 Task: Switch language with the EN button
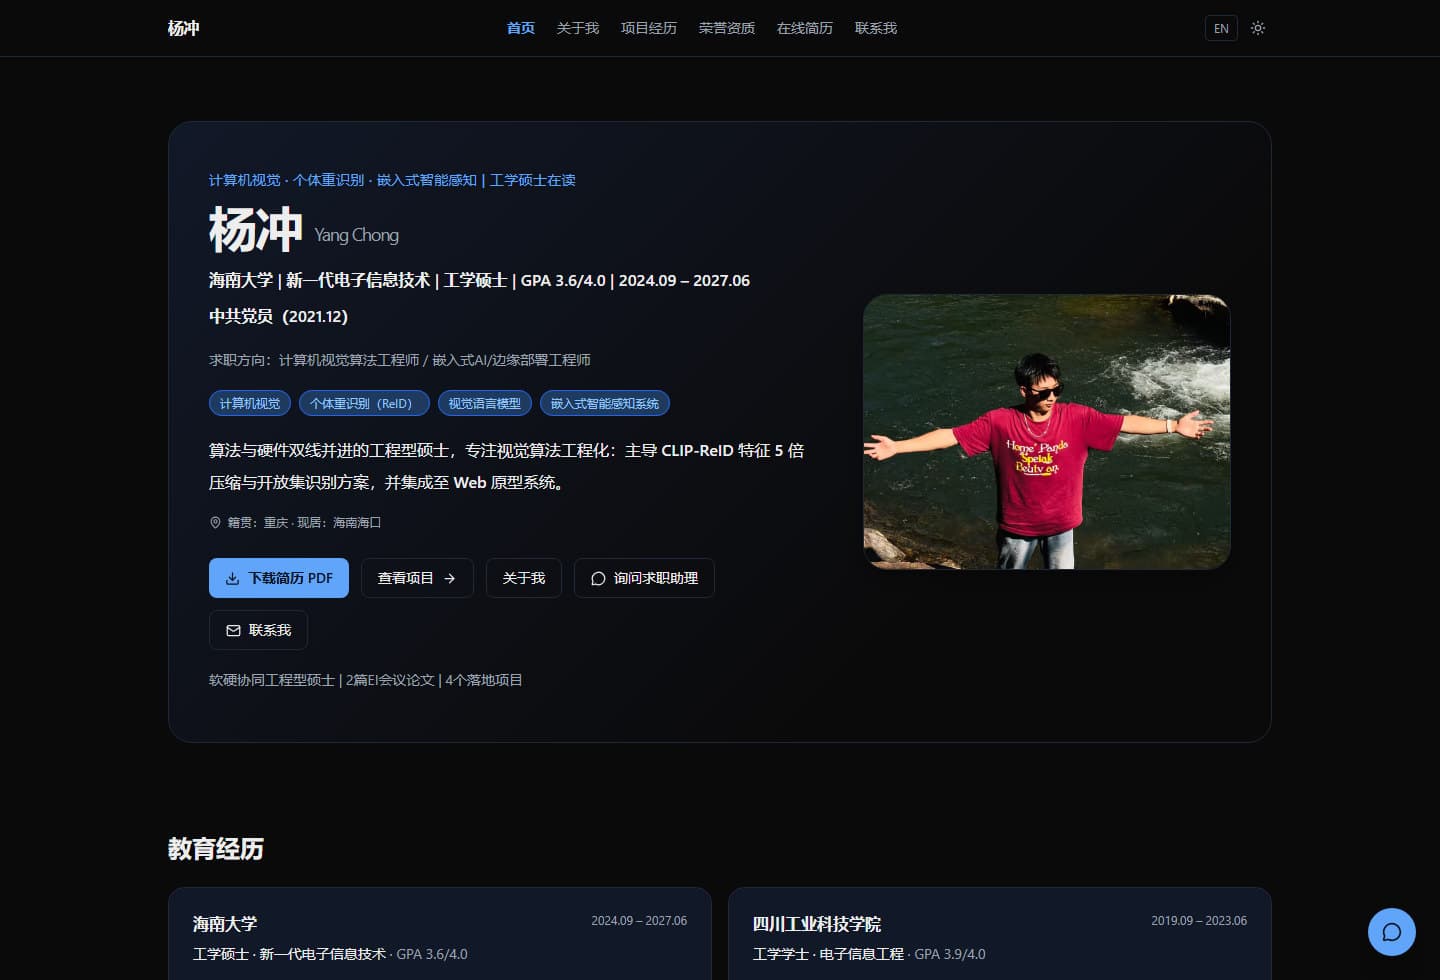[1221, 28]
